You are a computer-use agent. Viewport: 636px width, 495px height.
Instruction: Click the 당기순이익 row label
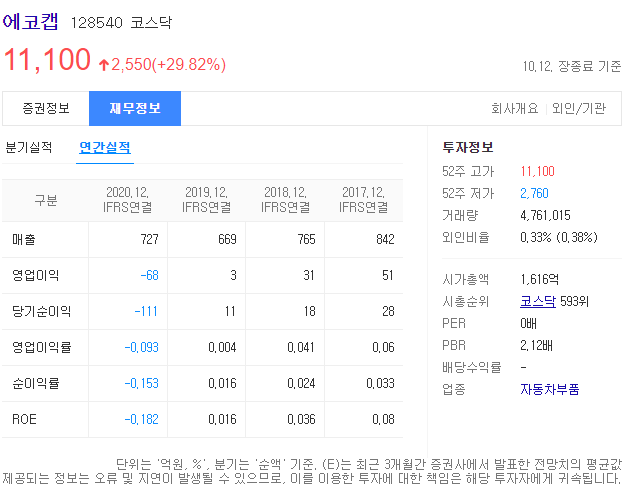pyautogui.click(x=41, y=311)
